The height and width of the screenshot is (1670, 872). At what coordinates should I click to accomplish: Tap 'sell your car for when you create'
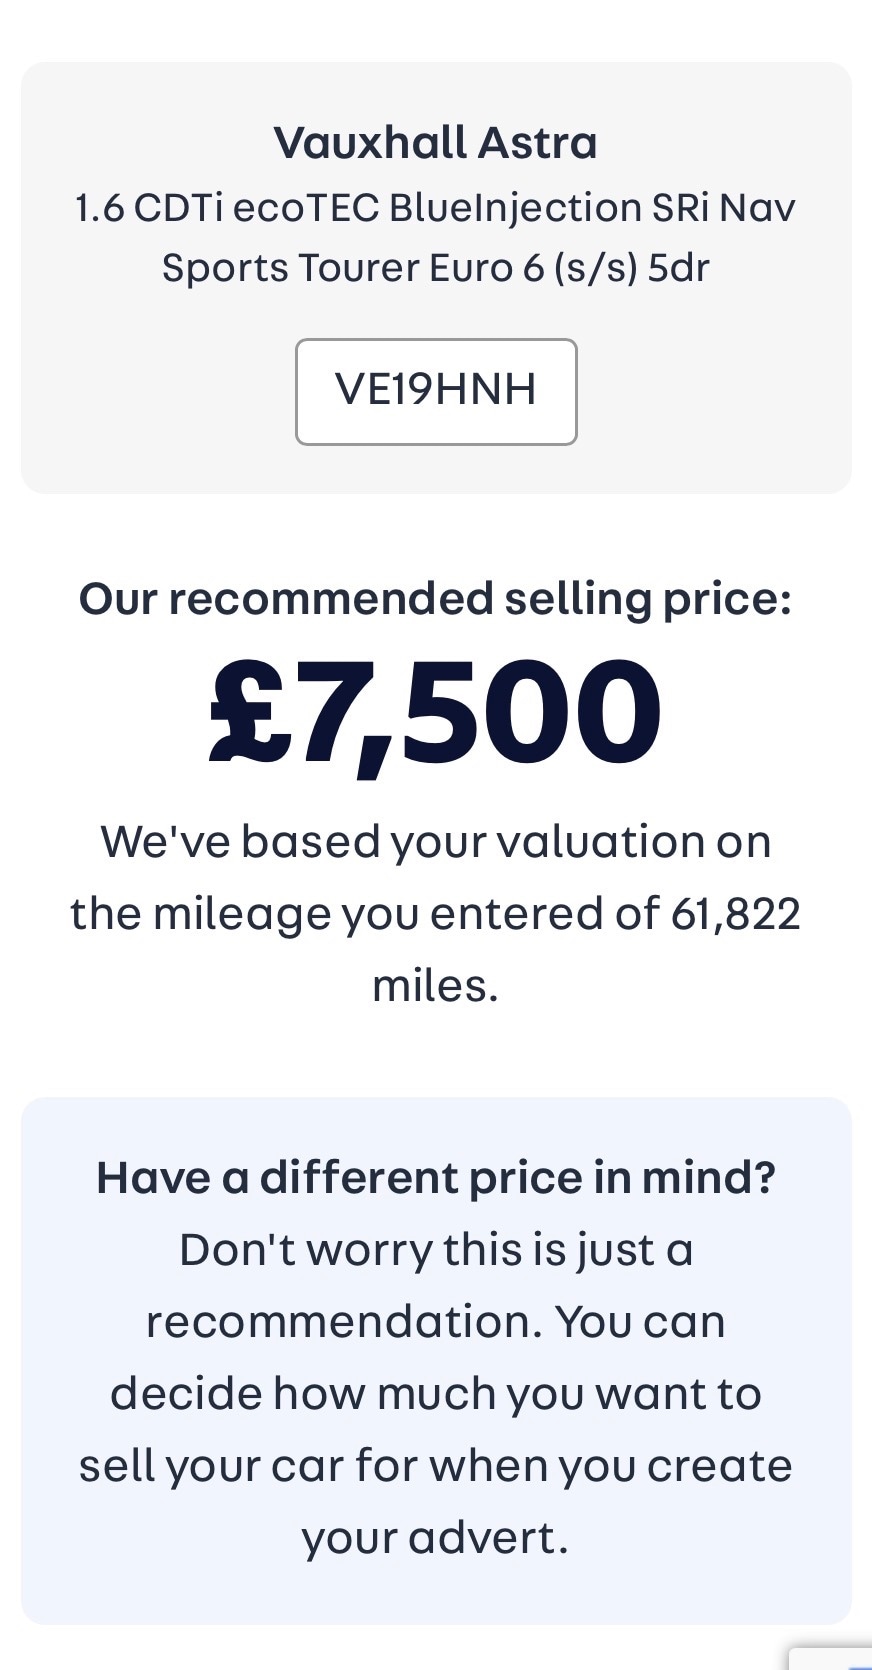tap(435, 1466)
